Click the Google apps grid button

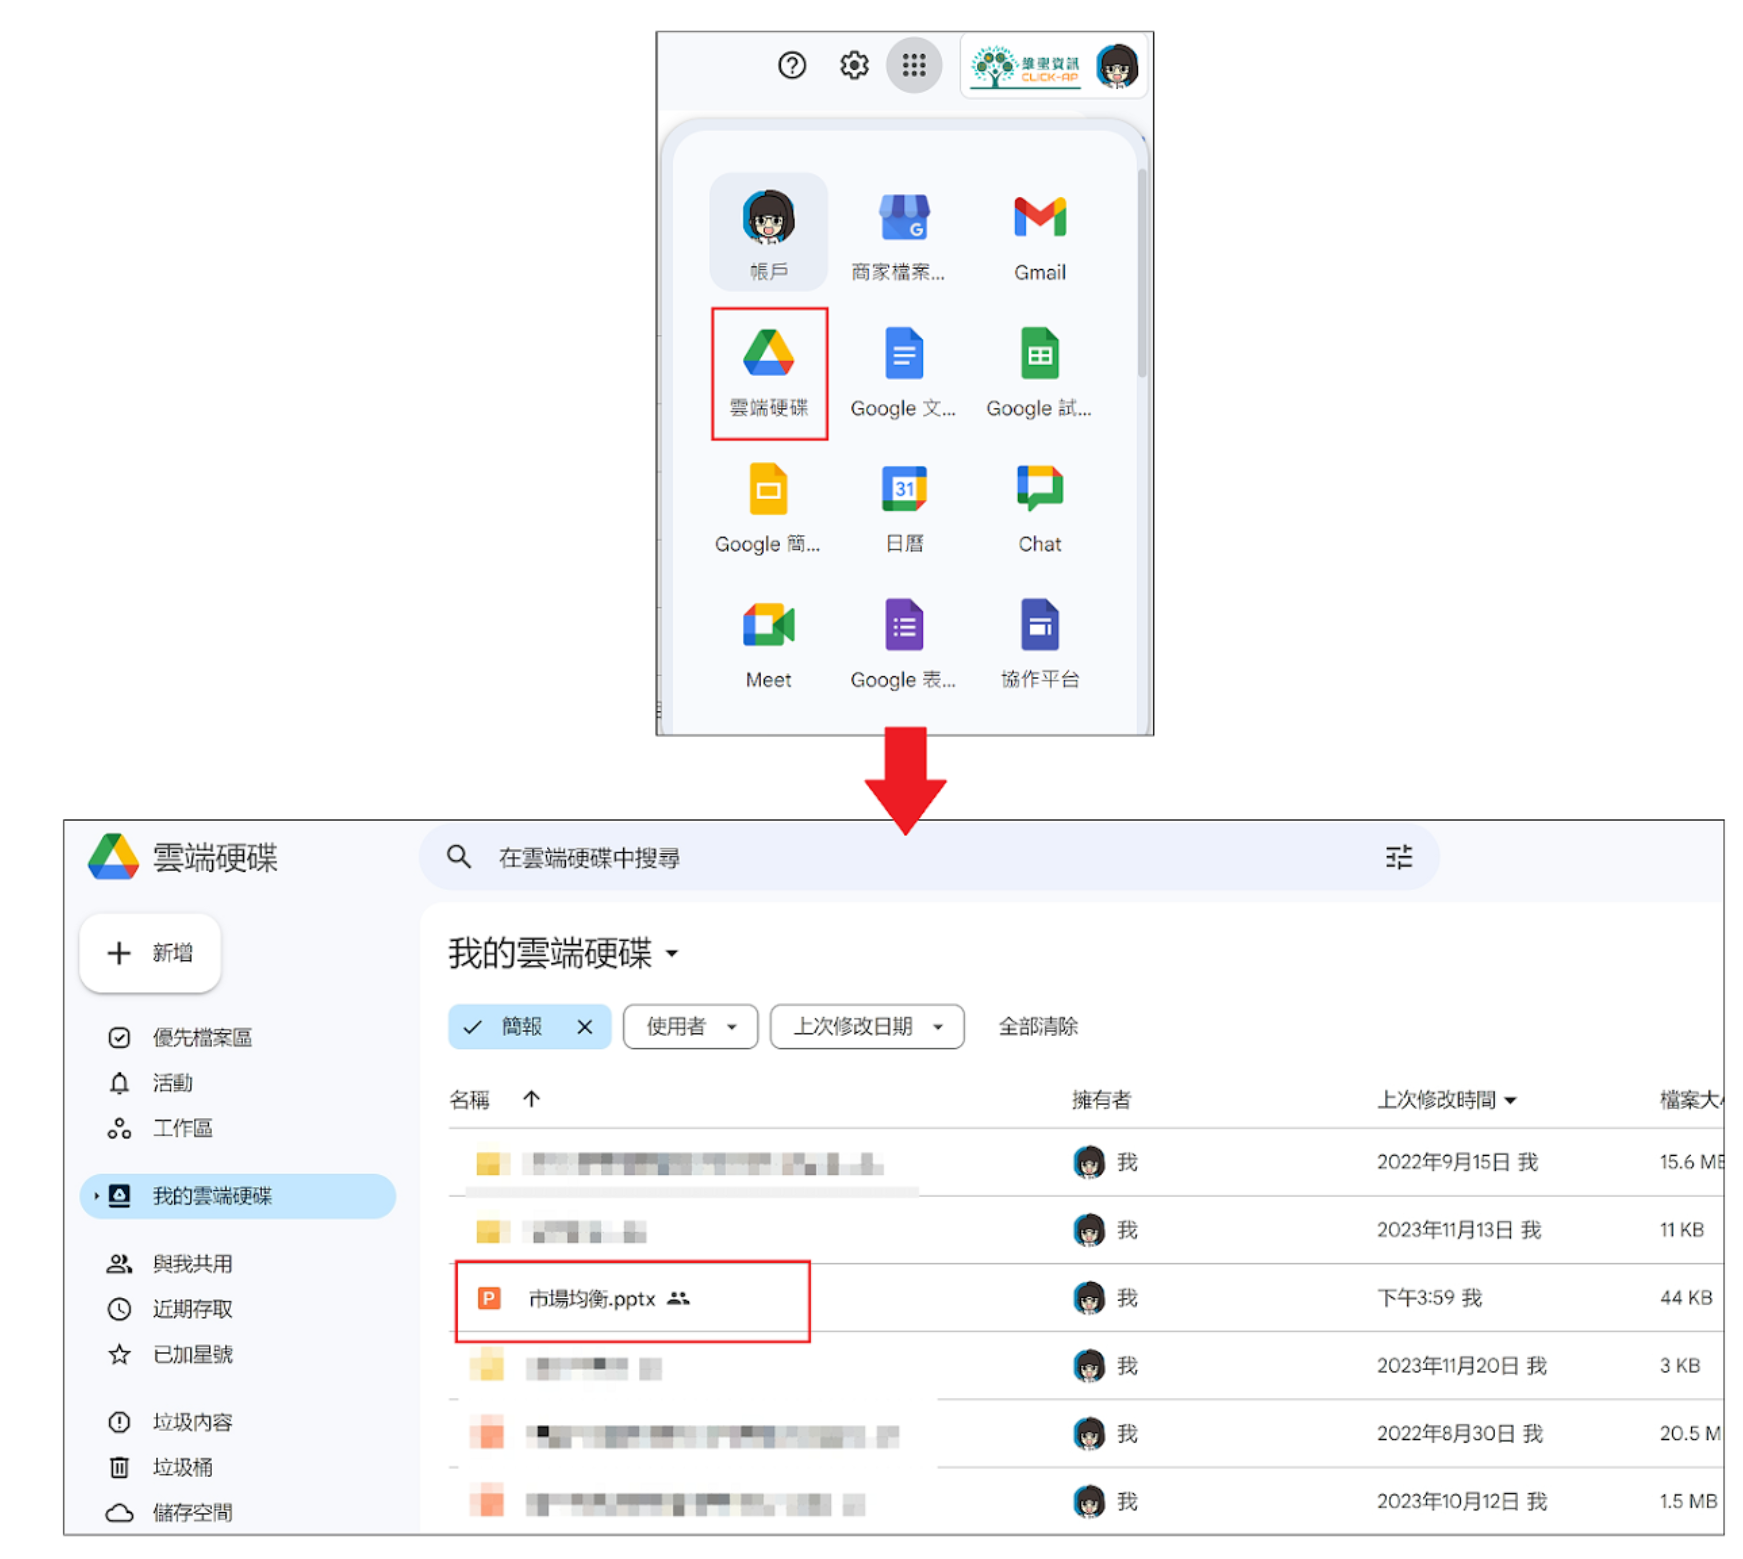(913, 66)
